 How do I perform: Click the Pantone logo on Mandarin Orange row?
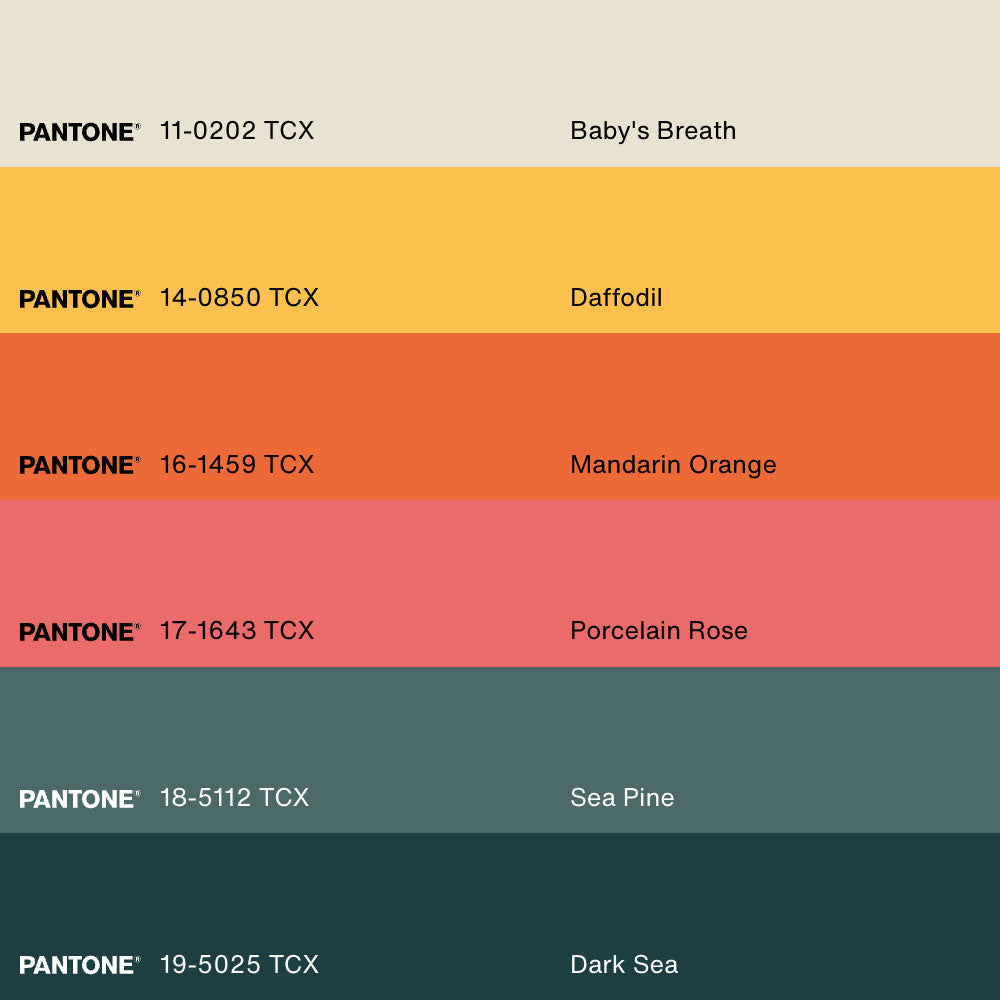79,465
